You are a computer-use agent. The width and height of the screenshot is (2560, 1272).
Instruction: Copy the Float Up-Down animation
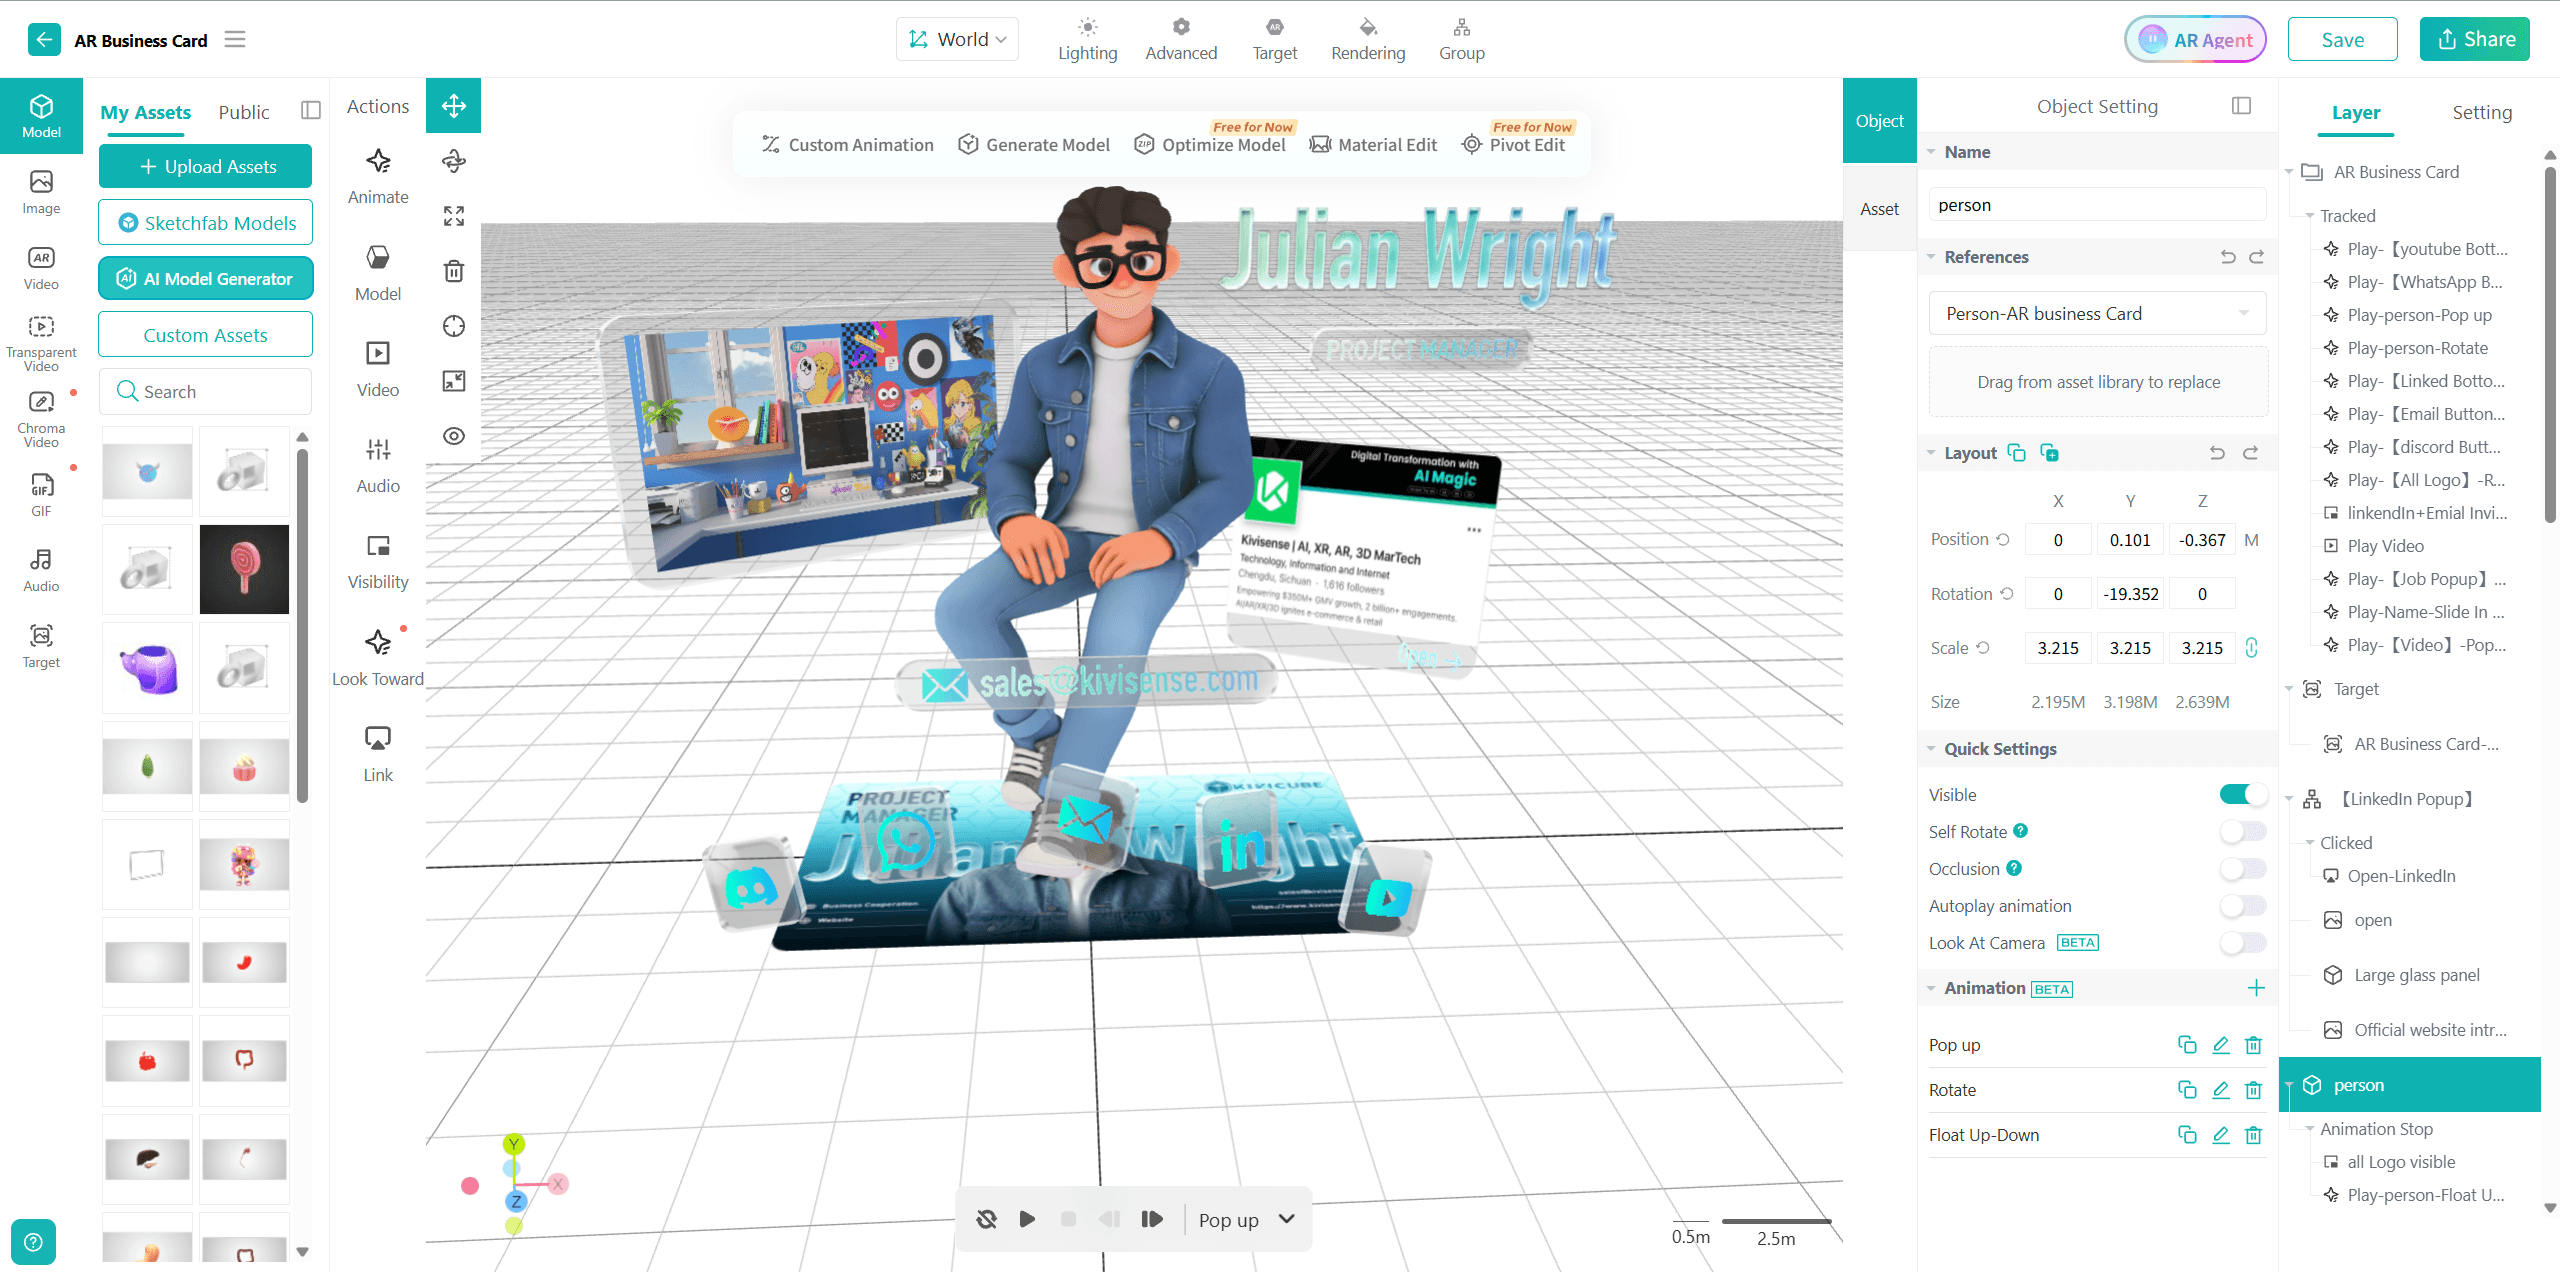(2187, 1135)
